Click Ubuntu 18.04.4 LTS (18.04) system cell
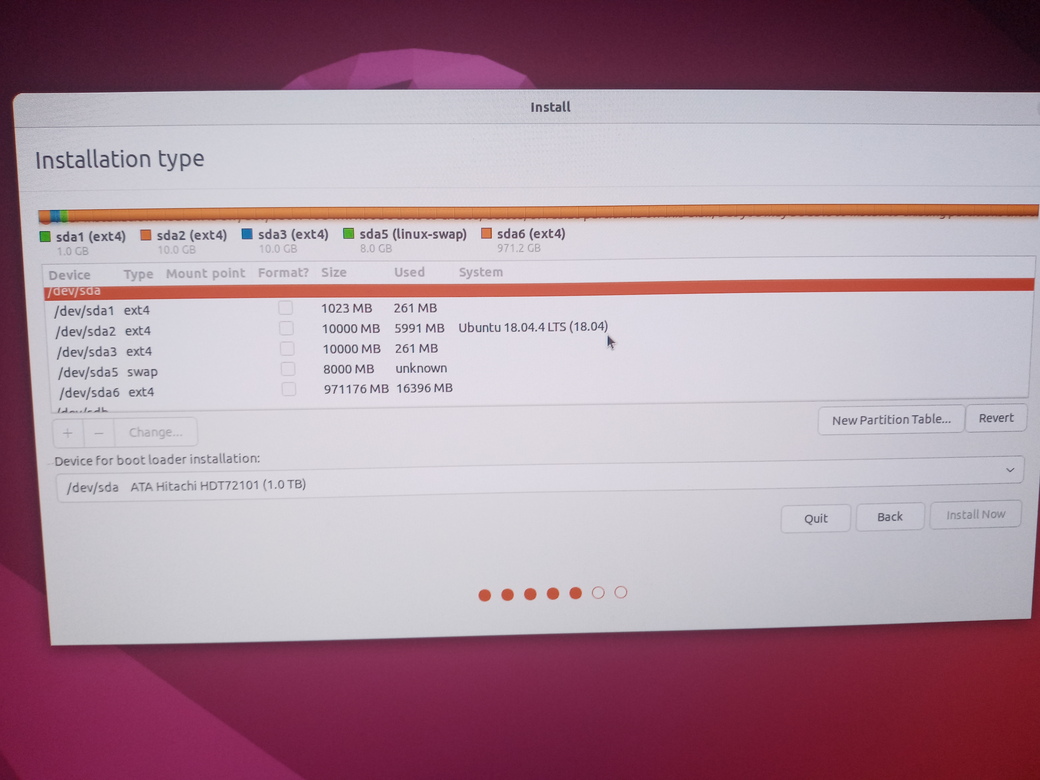The height and width of the screenshot is (780, 1040). click(533, 327)
